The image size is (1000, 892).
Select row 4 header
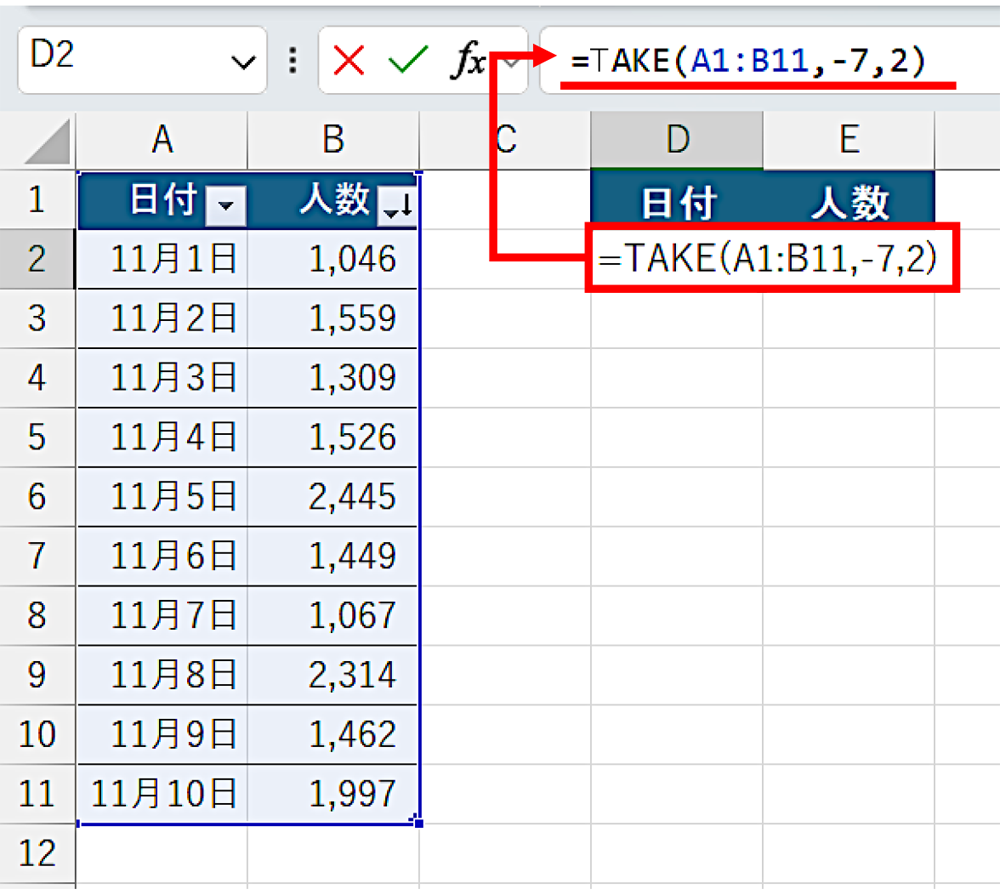pos(37,377)
